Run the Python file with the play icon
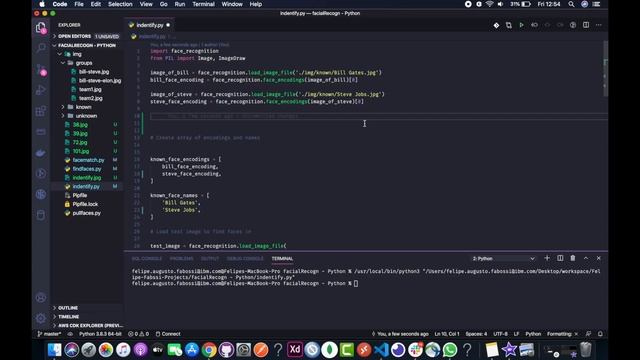The height and width of the screenshot is (360, 640). pos(521,25)
